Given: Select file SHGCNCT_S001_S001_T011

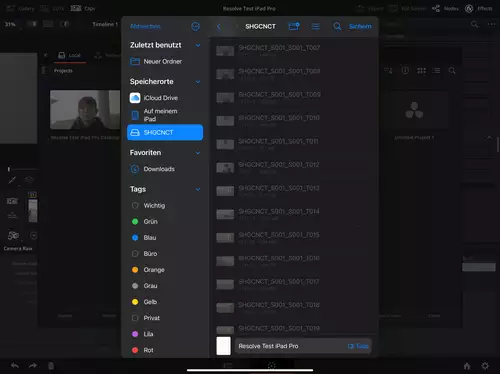Looking at the screenshot, I should click(294, 144).
